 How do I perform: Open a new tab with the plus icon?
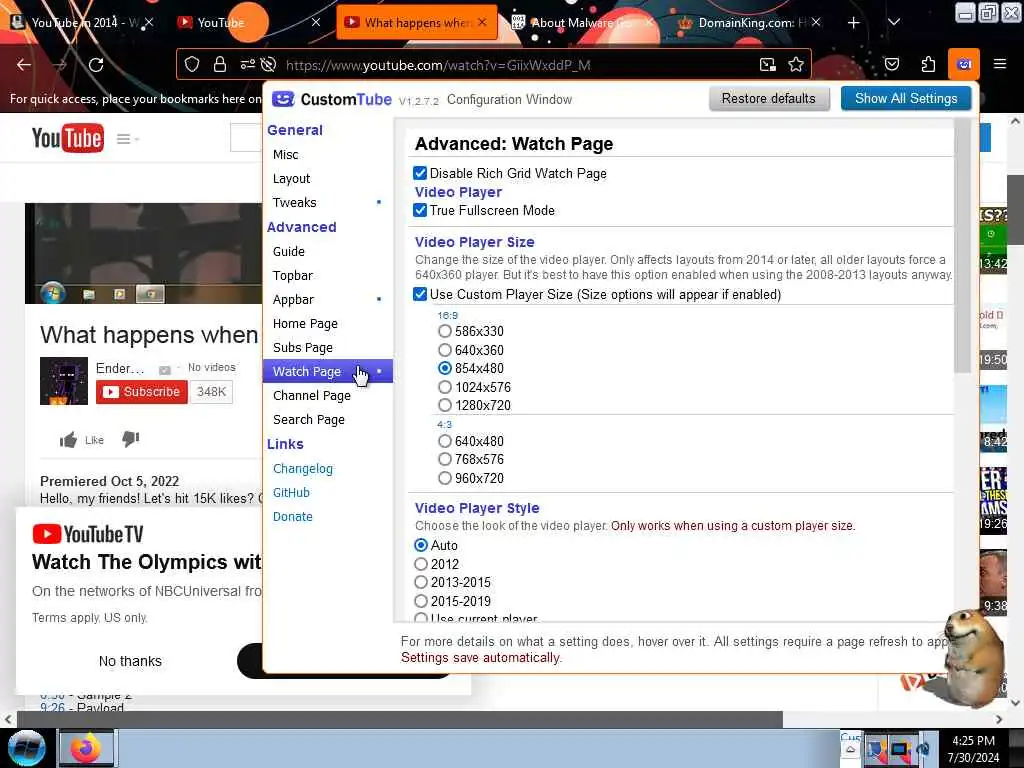[x=854, y=23]
